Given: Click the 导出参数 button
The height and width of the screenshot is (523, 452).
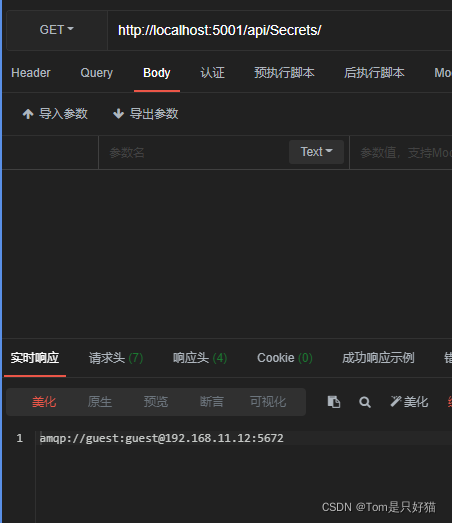Looking at the screenshot, I should click(145, 114).
